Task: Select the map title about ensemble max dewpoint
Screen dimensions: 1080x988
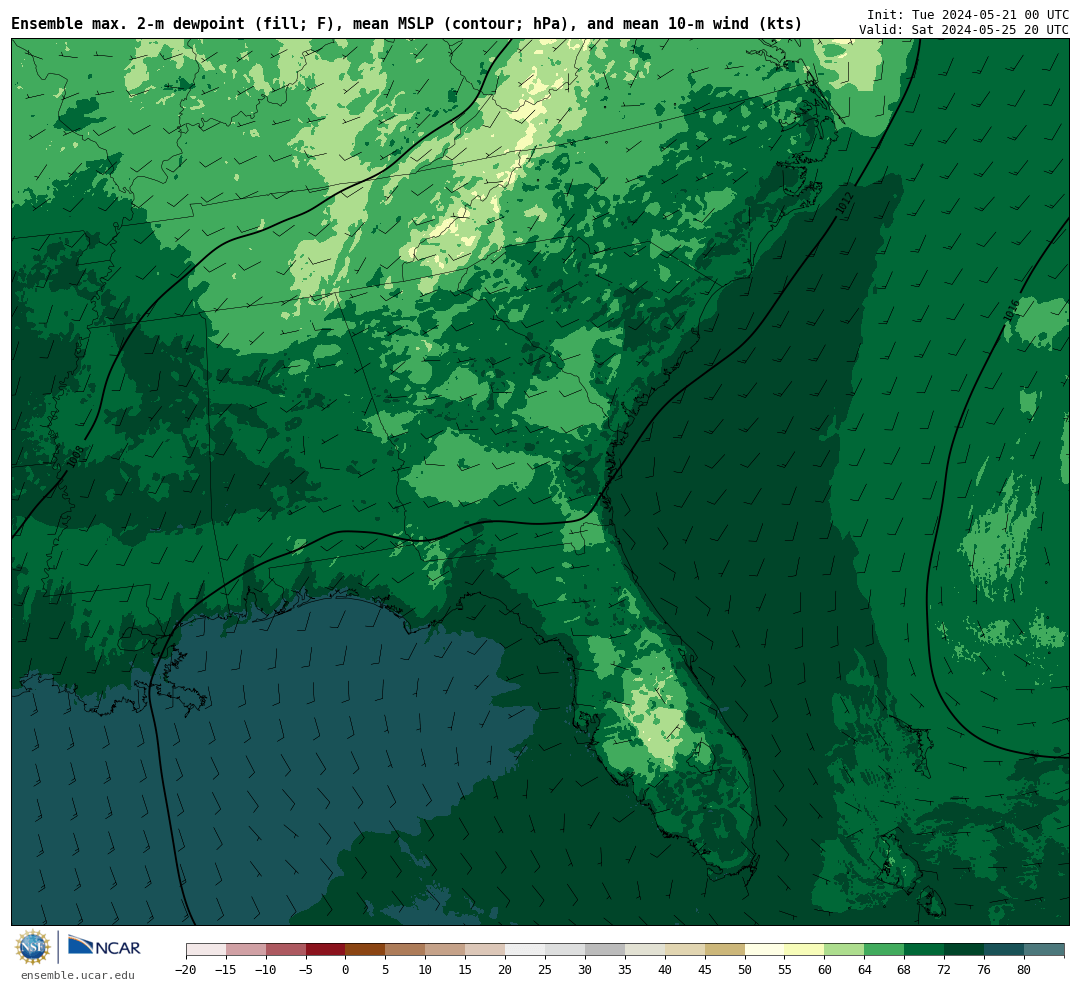Action: pyautogui.click(x=406, y=24)
